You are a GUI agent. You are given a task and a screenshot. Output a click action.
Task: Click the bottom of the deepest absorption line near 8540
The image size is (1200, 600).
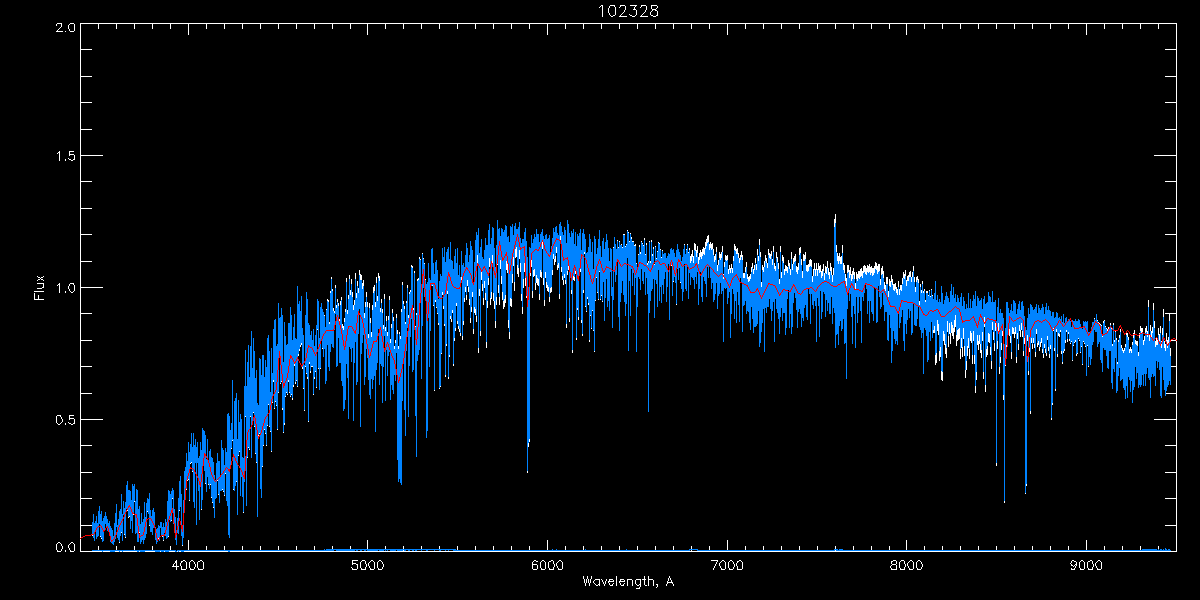coord(1004,501)
